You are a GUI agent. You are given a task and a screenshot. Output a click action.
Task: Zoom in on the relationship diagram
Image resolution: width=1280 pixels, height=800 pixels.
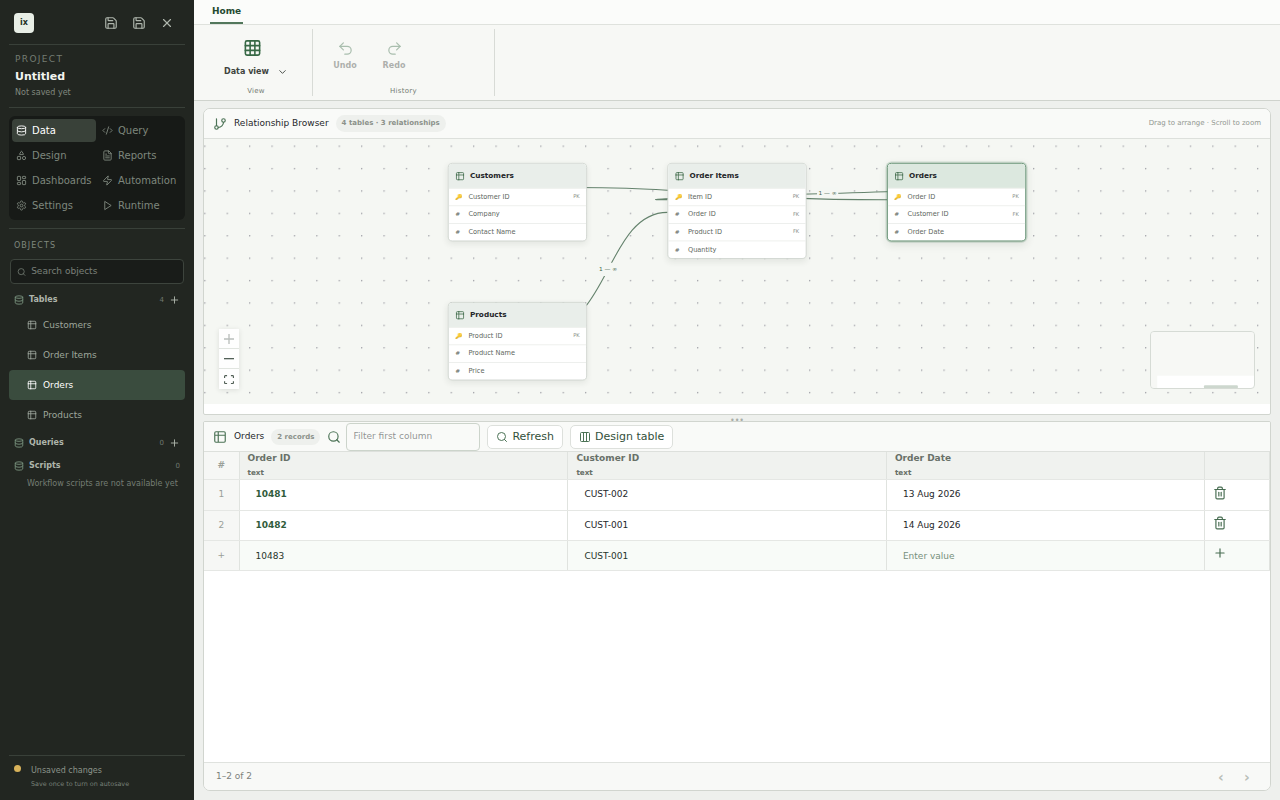229,339
